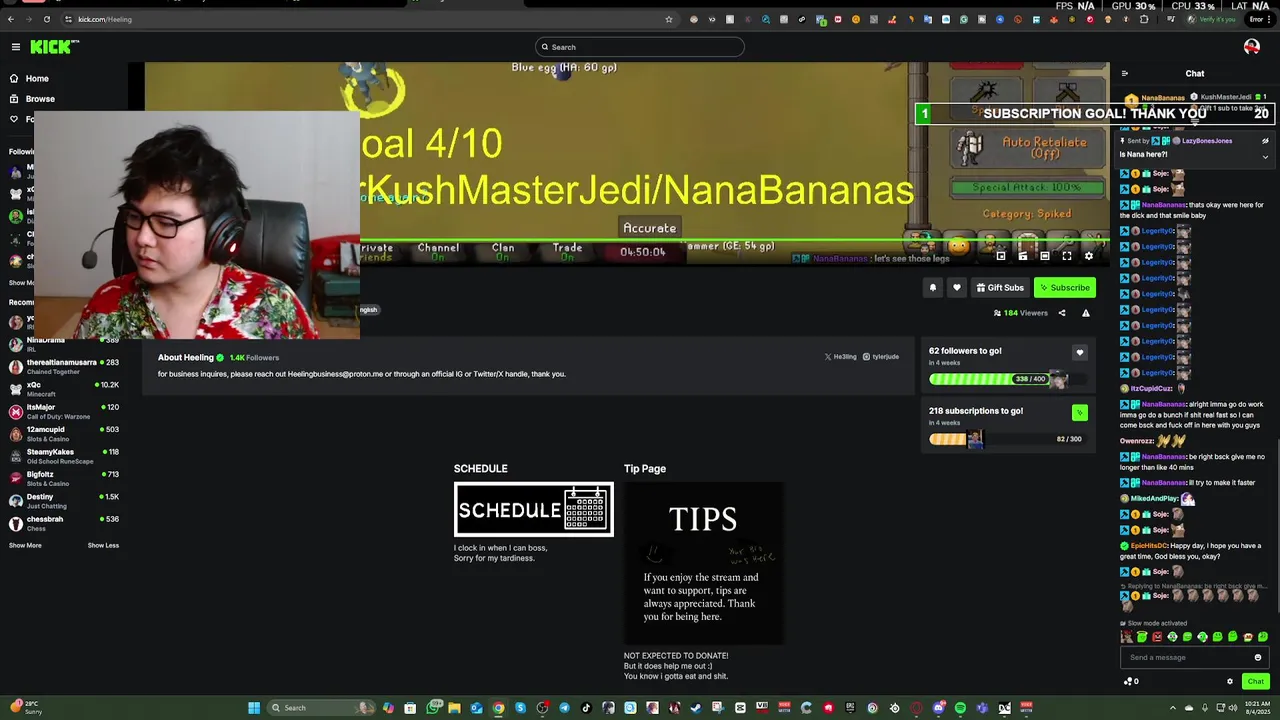Image resolution: width=1280 pixels, height=720 pixels.
Task: Open the Windows Start button
Action: (x=254, y=708)
